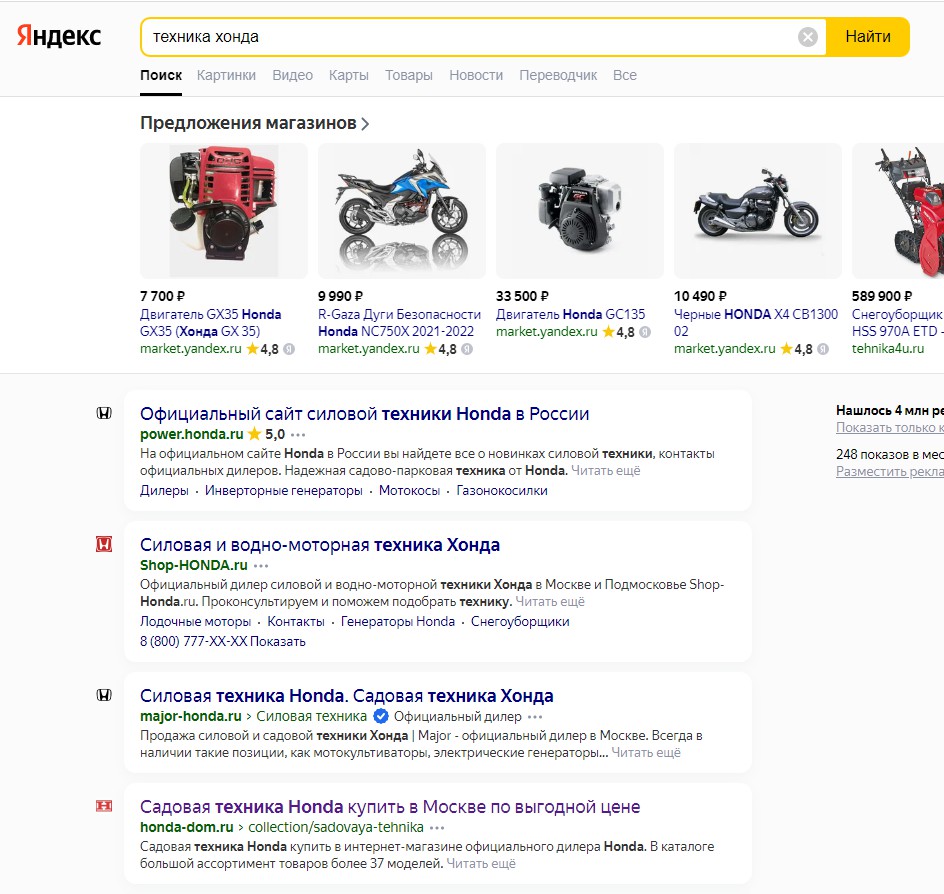Open the Инверторные генераторы sitelink

[x=284, y=491]
